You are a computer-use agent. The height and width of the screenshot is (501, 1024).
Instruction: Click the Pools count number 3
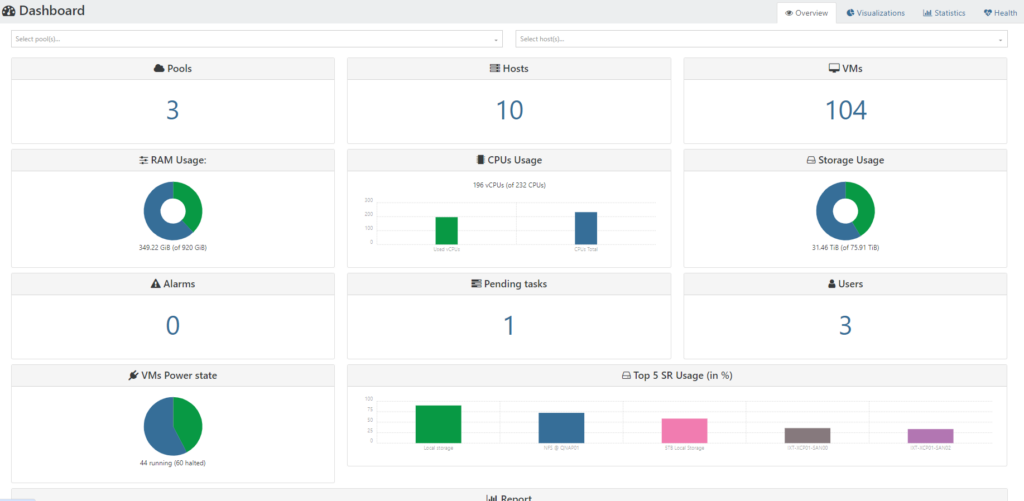172,110
